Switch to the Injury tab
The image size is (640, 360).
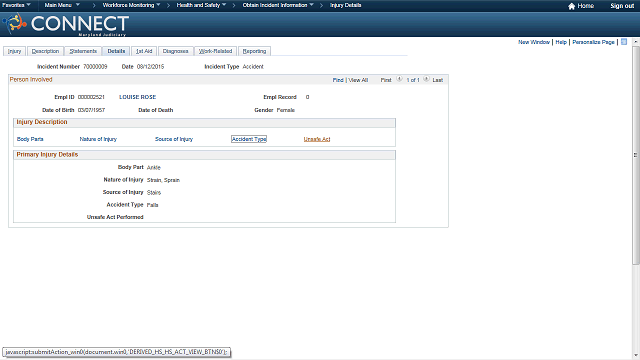click(x=15, y=51)
